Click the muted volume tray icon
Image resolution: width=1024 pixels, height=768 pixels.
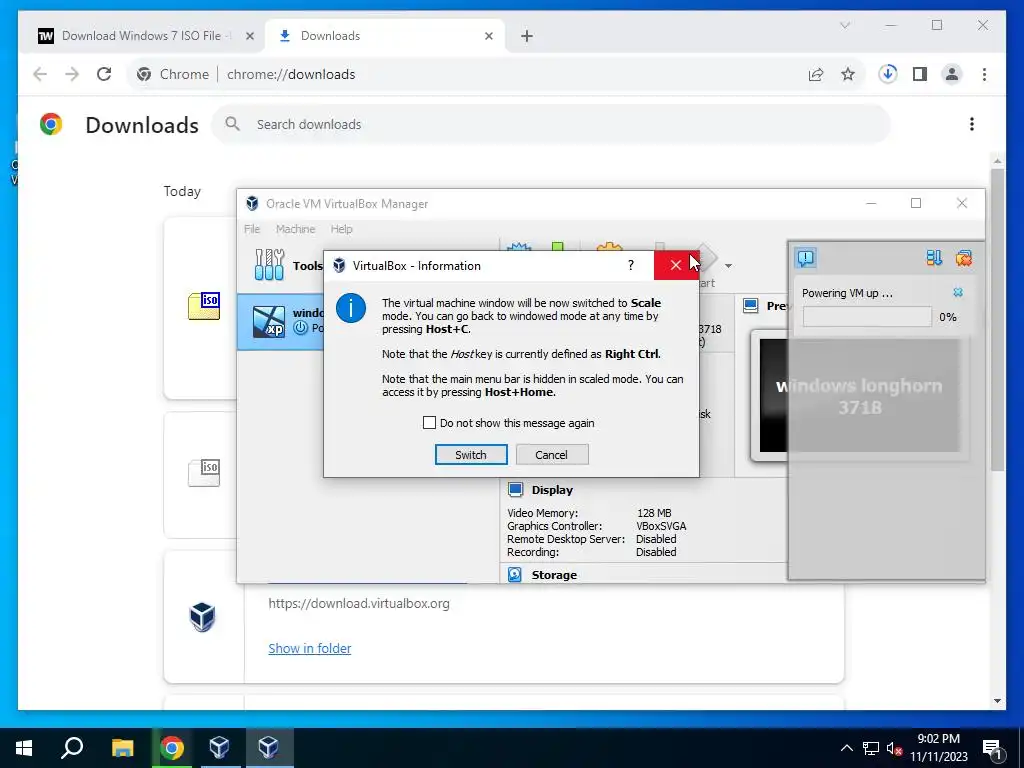894,748
